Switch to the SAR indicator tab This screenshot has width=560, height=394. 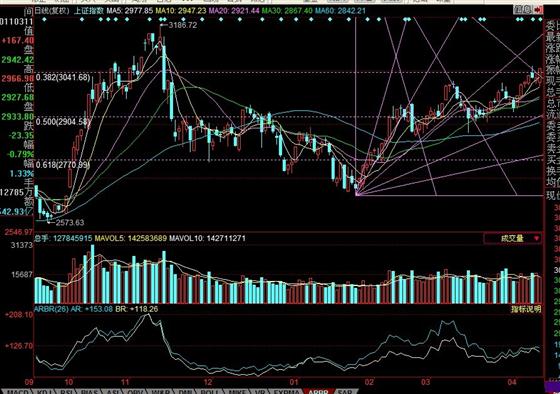pos(344,391)
